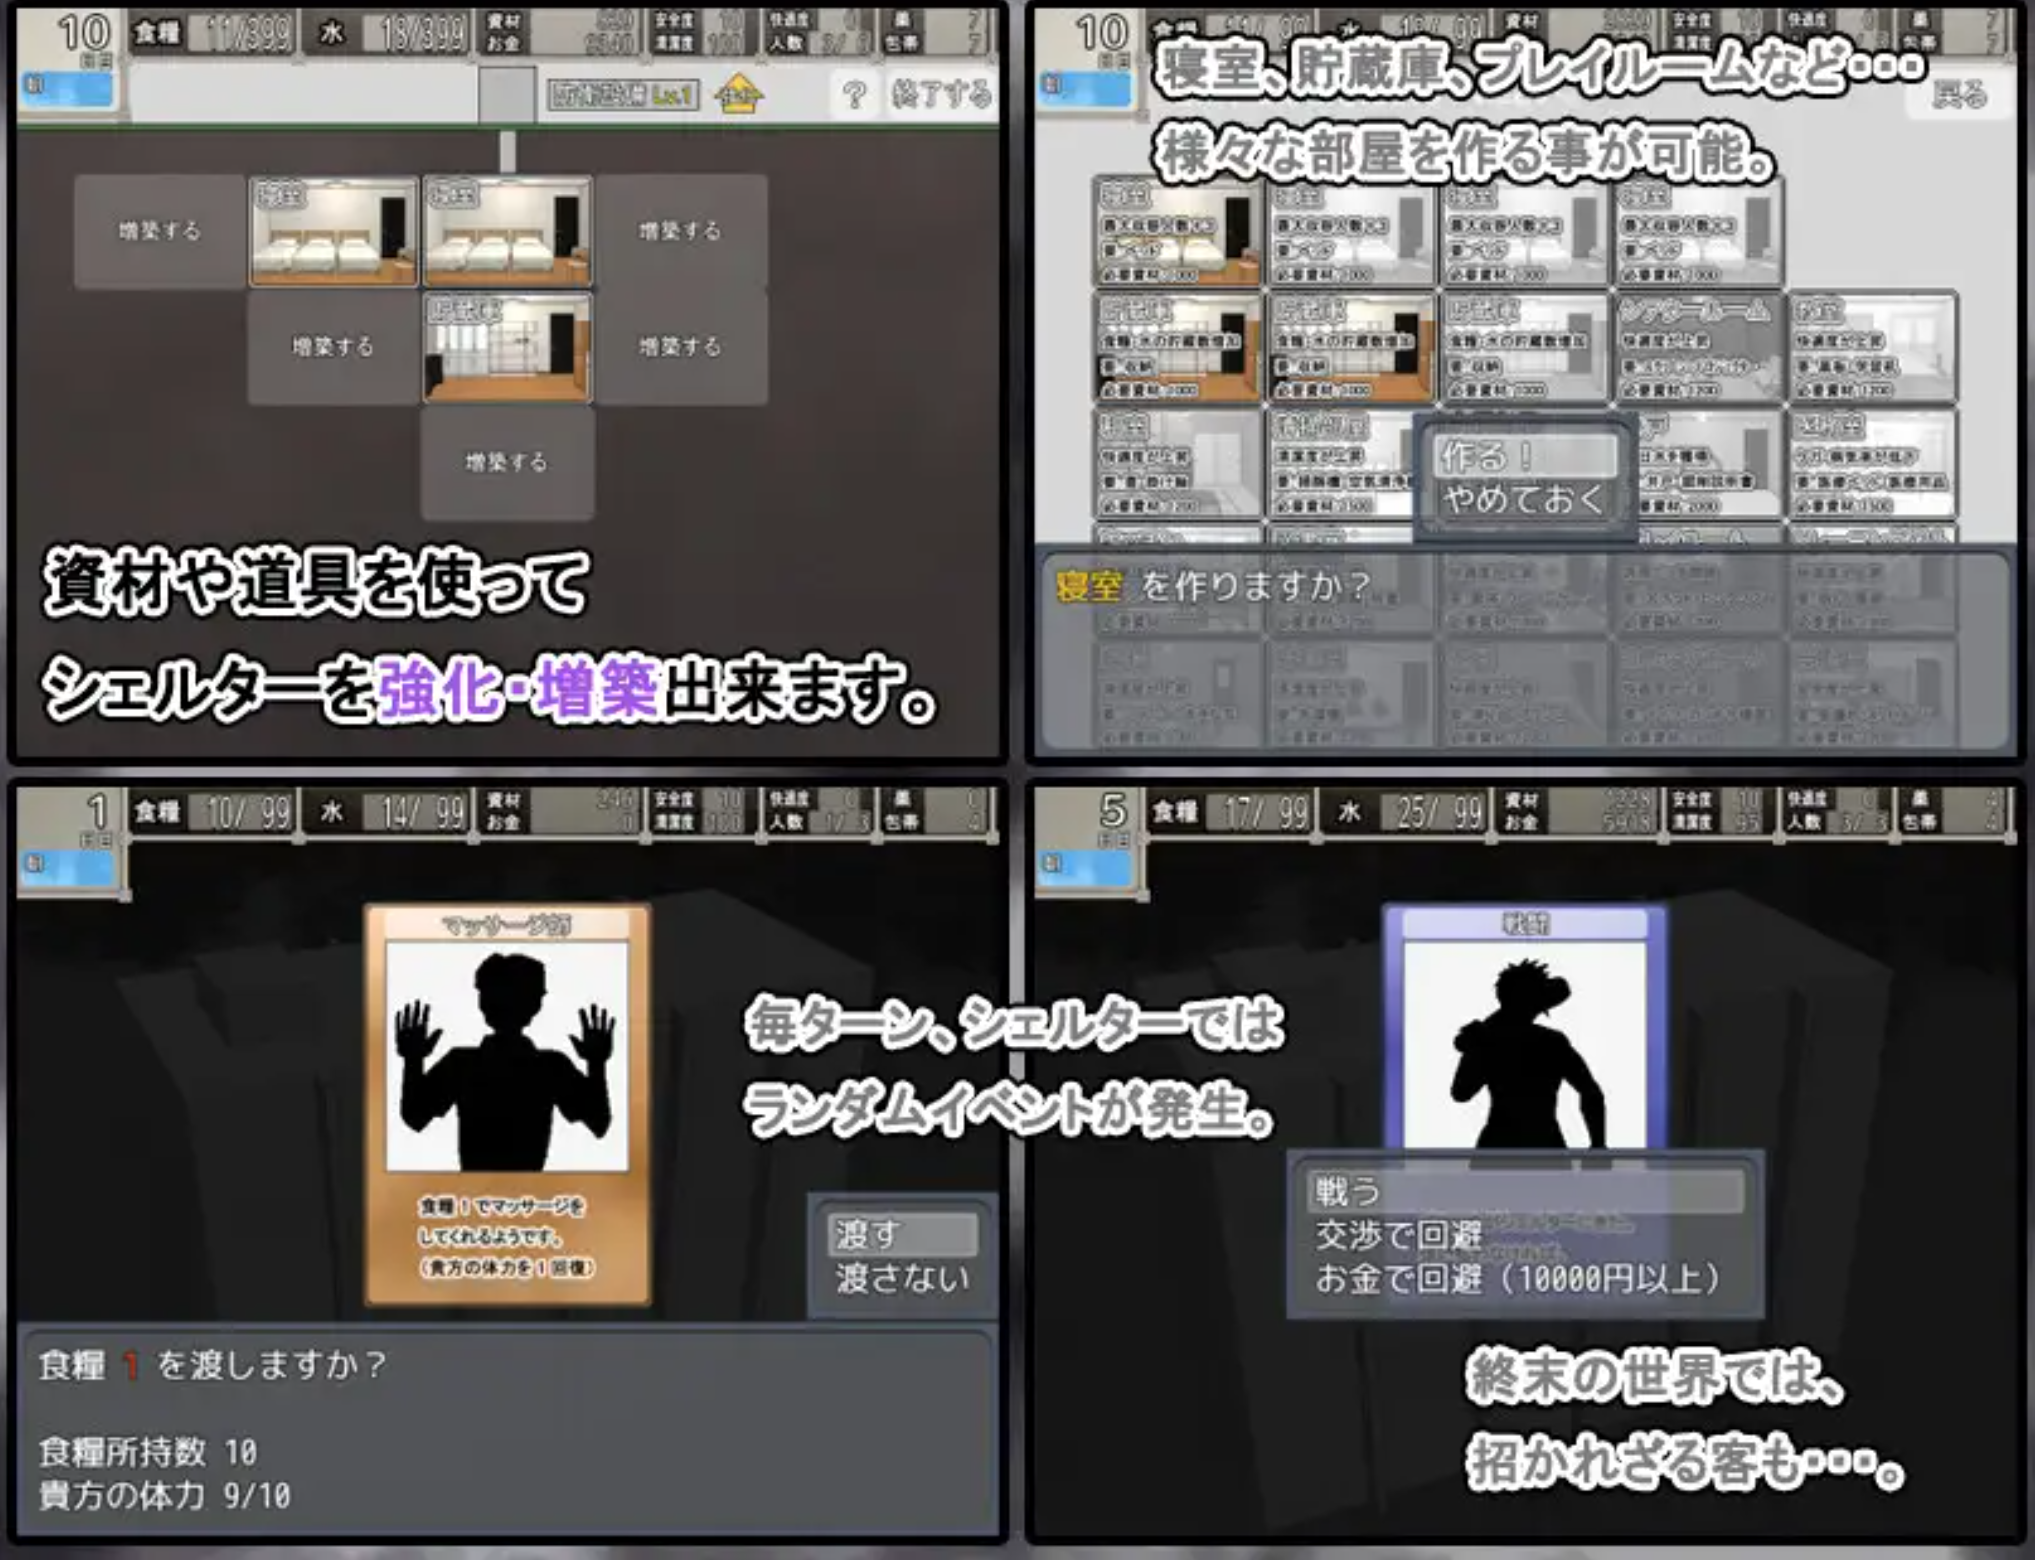Click the question mark help button
This screenshot has width=2035, height=1560.
(853, 95)
